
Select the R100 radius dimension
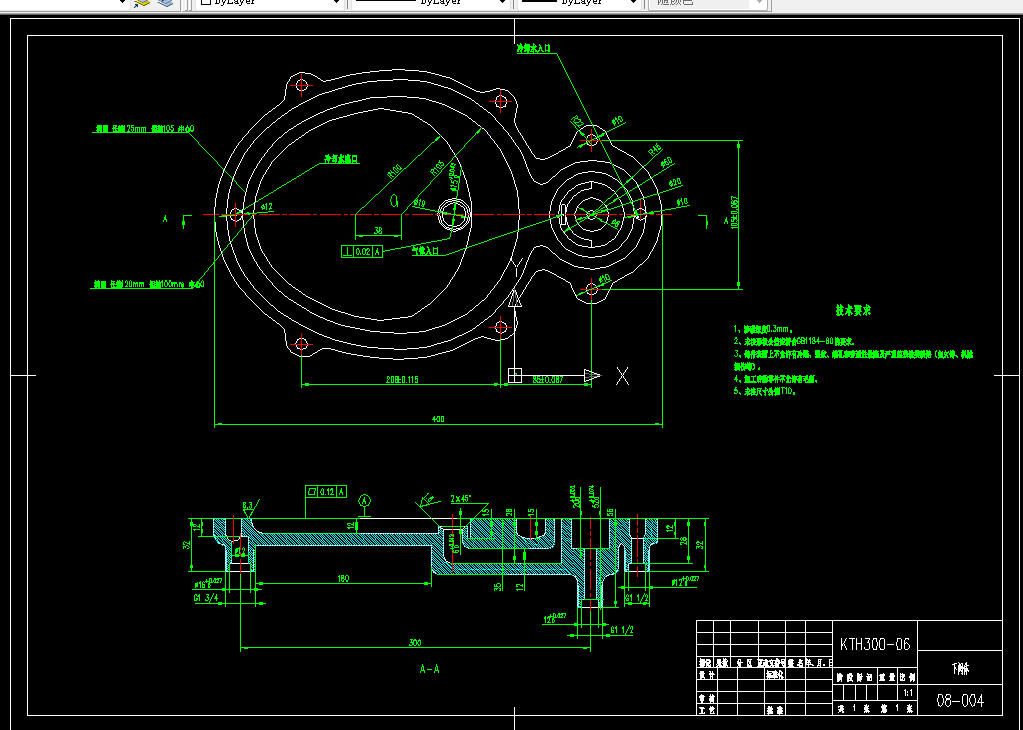[395, 171]
